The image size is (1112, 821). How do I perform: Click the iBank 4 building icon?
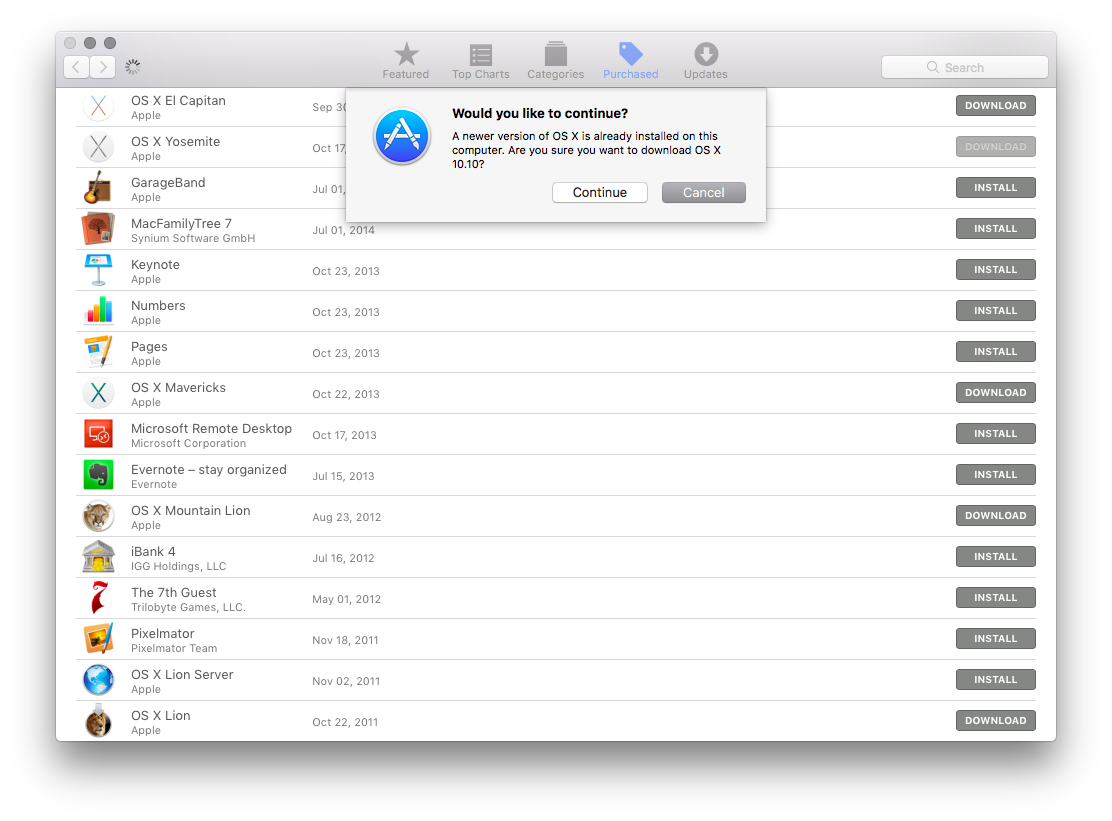99,557
